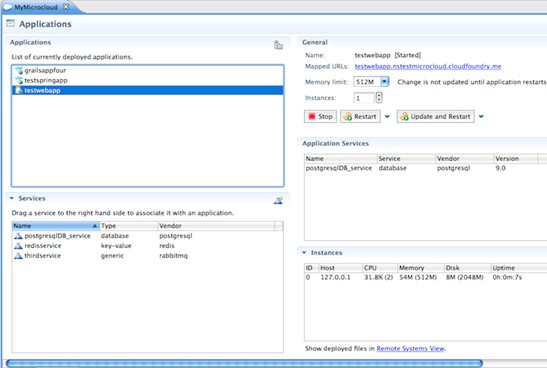Click the MyMicrocloud tab cloud icon
Screen dimensions: 547x368
[7, 7]
